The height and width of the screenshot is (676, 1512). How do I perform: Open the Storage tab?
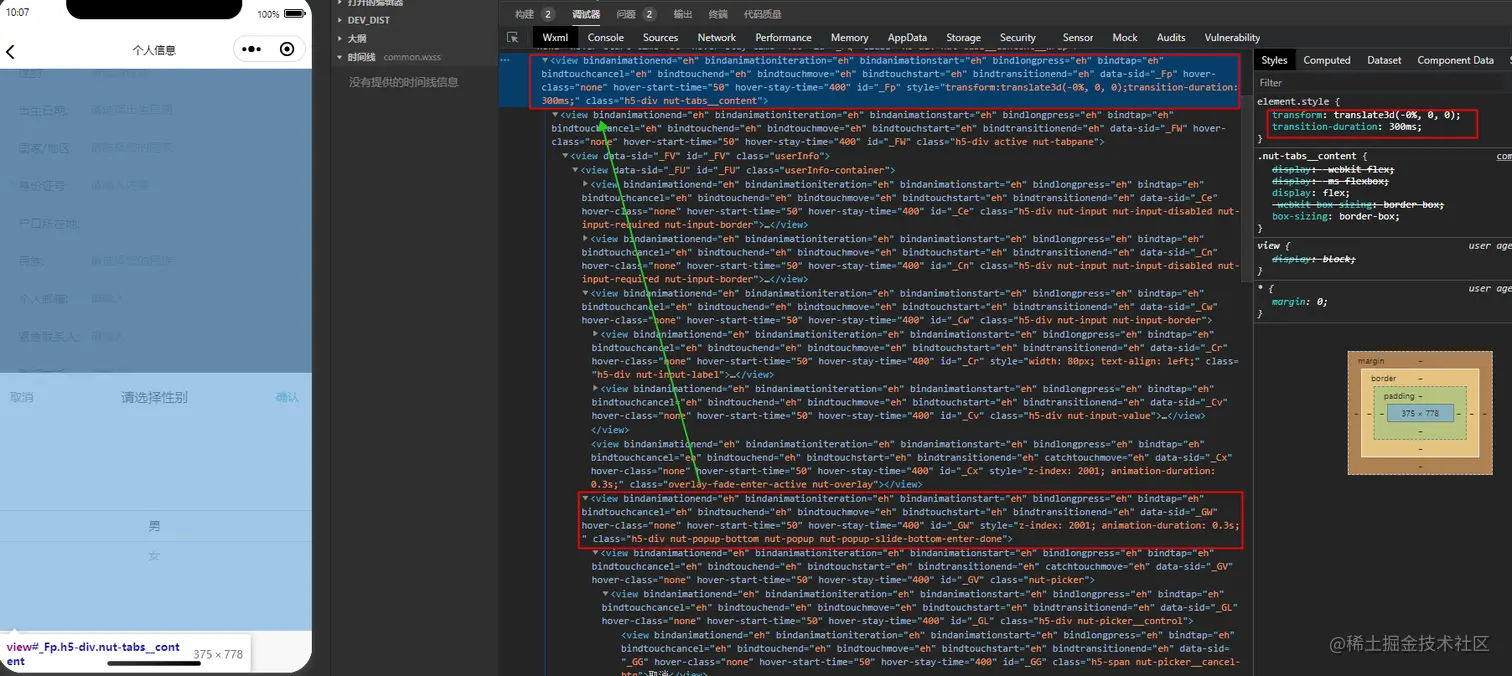click(964, 37)
